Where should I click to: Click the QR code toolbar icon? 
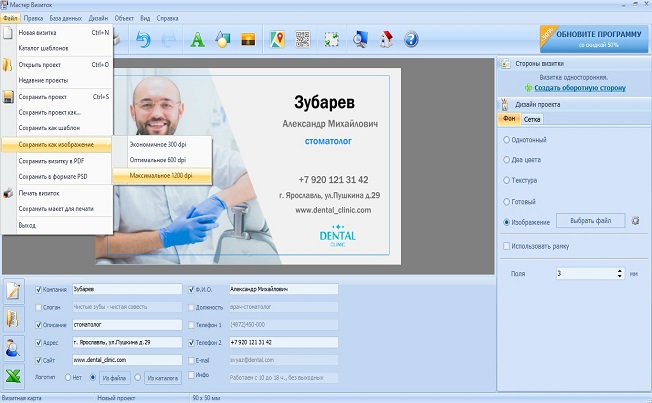[302, 40]
